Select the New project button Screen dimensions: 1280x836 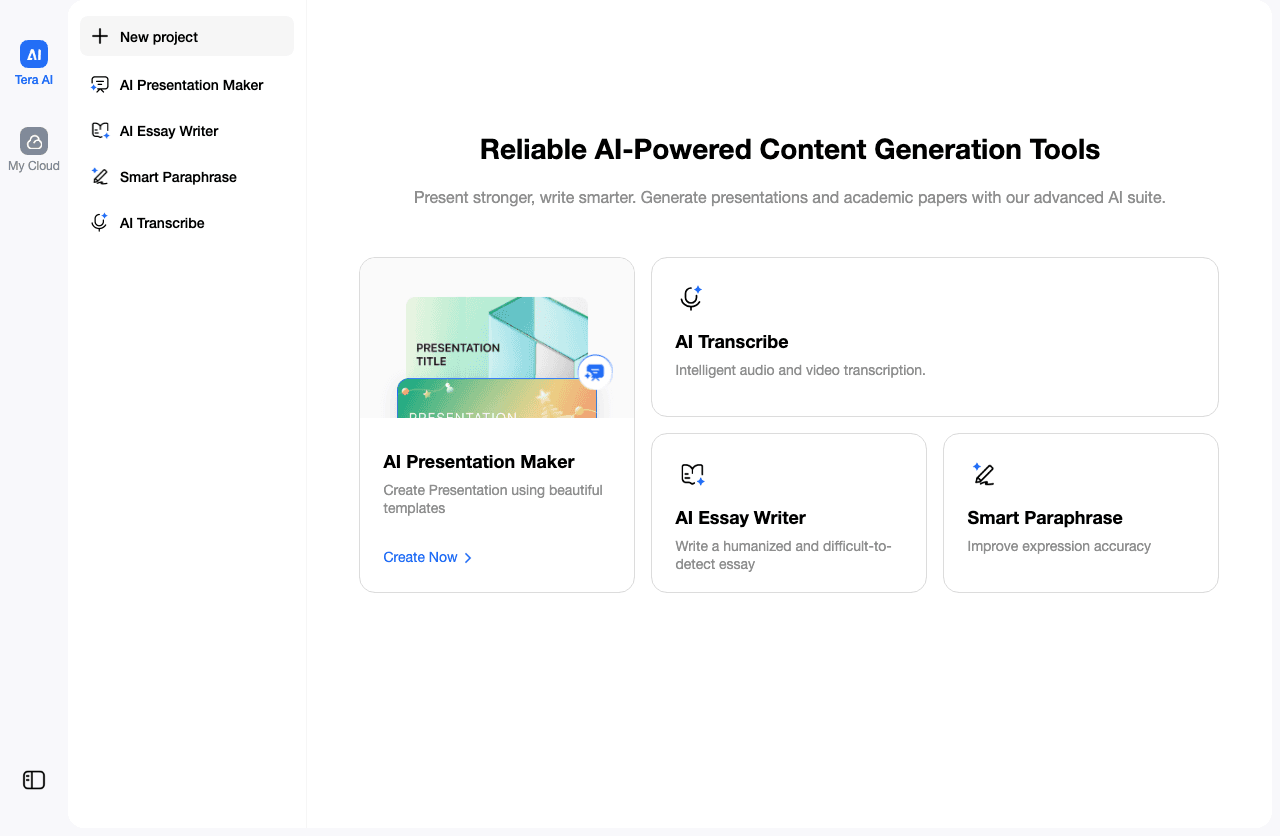(186, 36)
